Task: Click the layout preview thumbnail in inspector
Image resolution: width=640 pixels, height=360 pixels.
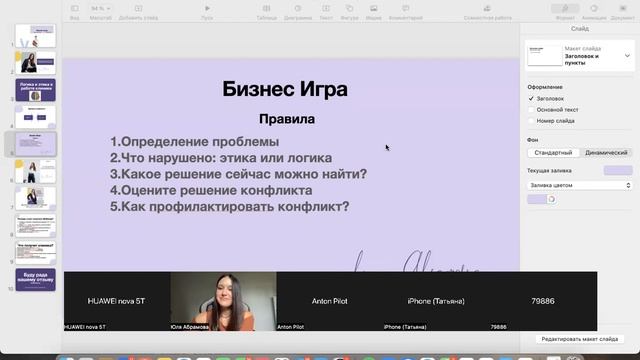Action: coord(544,56)
